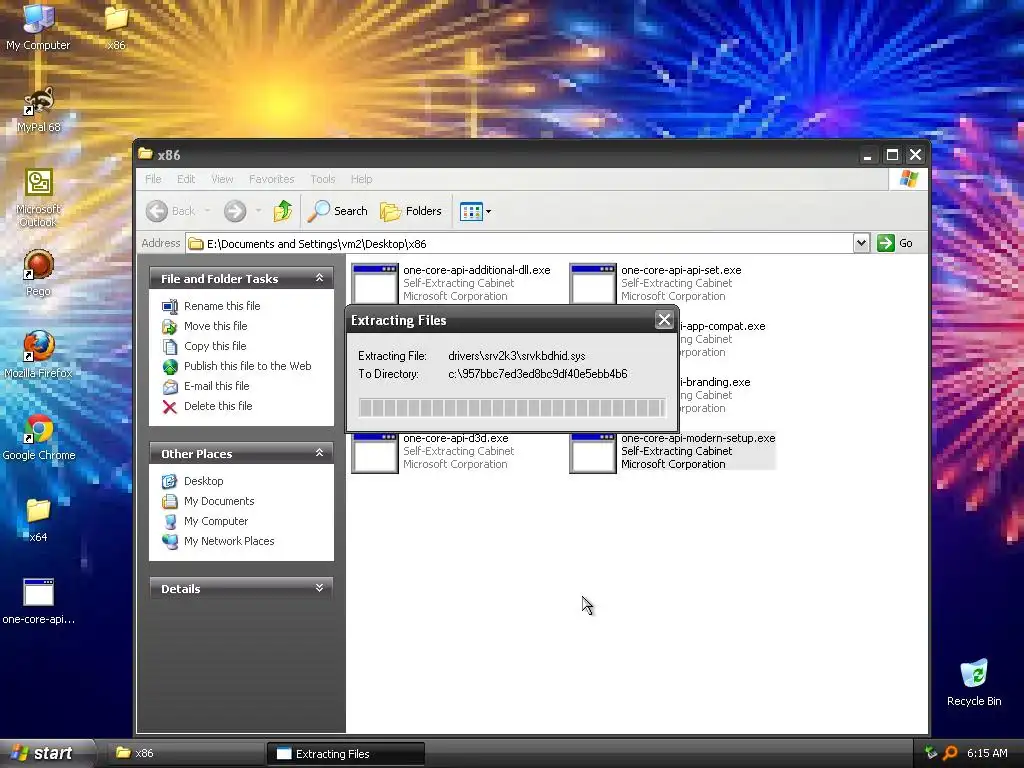Minimize the x86 Explorer window
The image size is (1024, 768).
click(867, 155)
